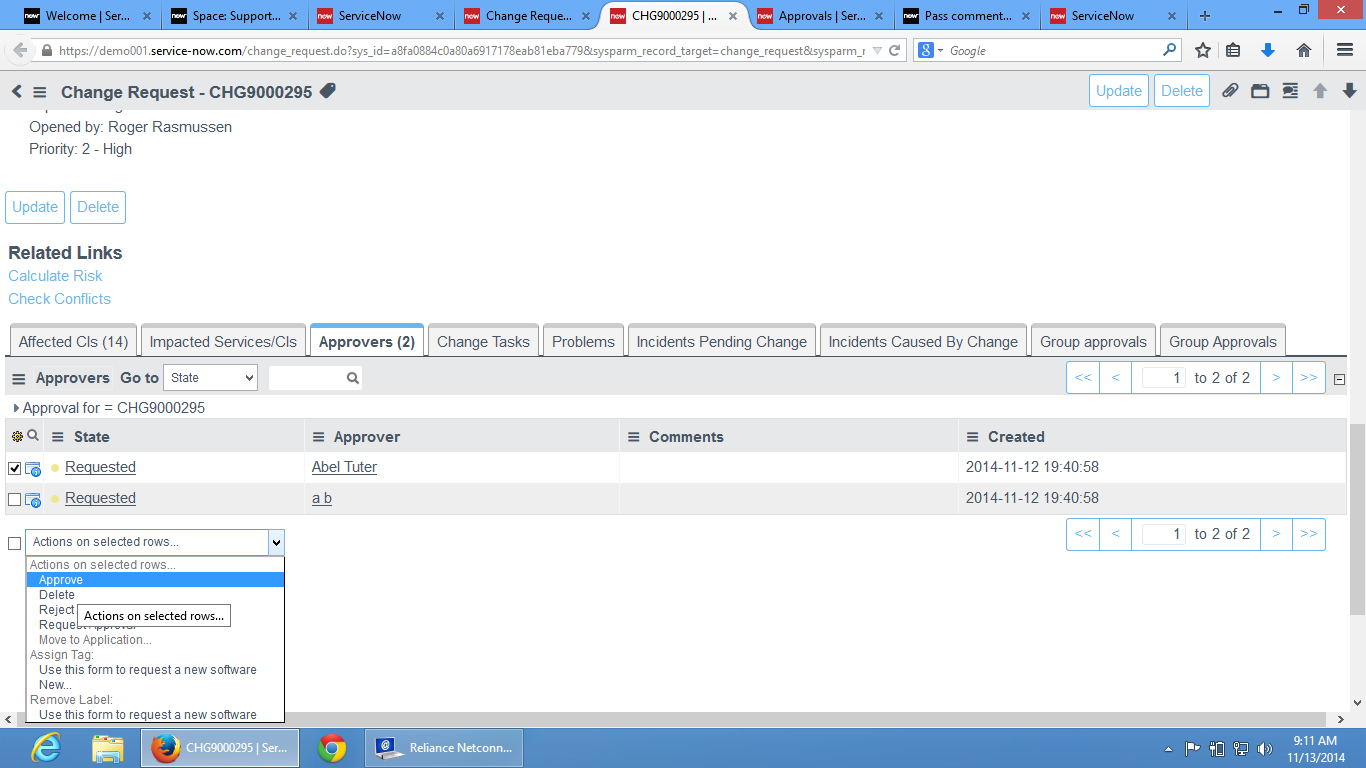Open the Comments column menu icon
The height and width of the screenshot is (768, 1366).
click(634, 437)
